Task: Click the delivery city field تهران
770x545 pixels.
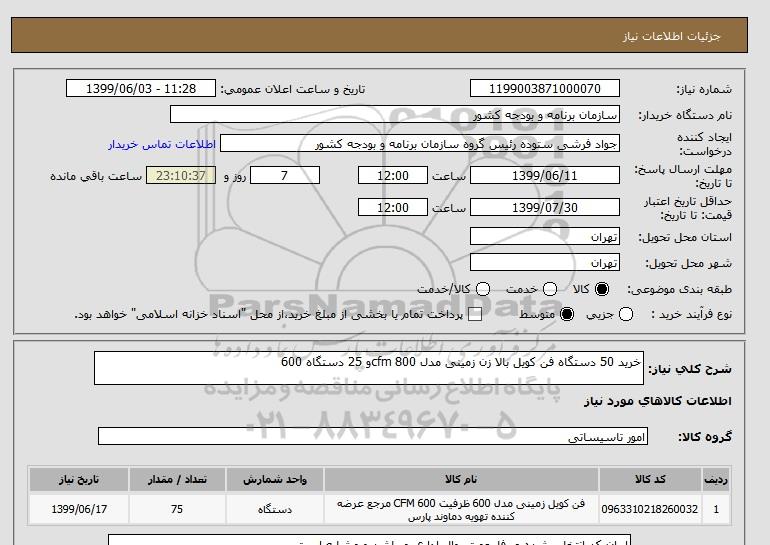Action: click(545, 263)
